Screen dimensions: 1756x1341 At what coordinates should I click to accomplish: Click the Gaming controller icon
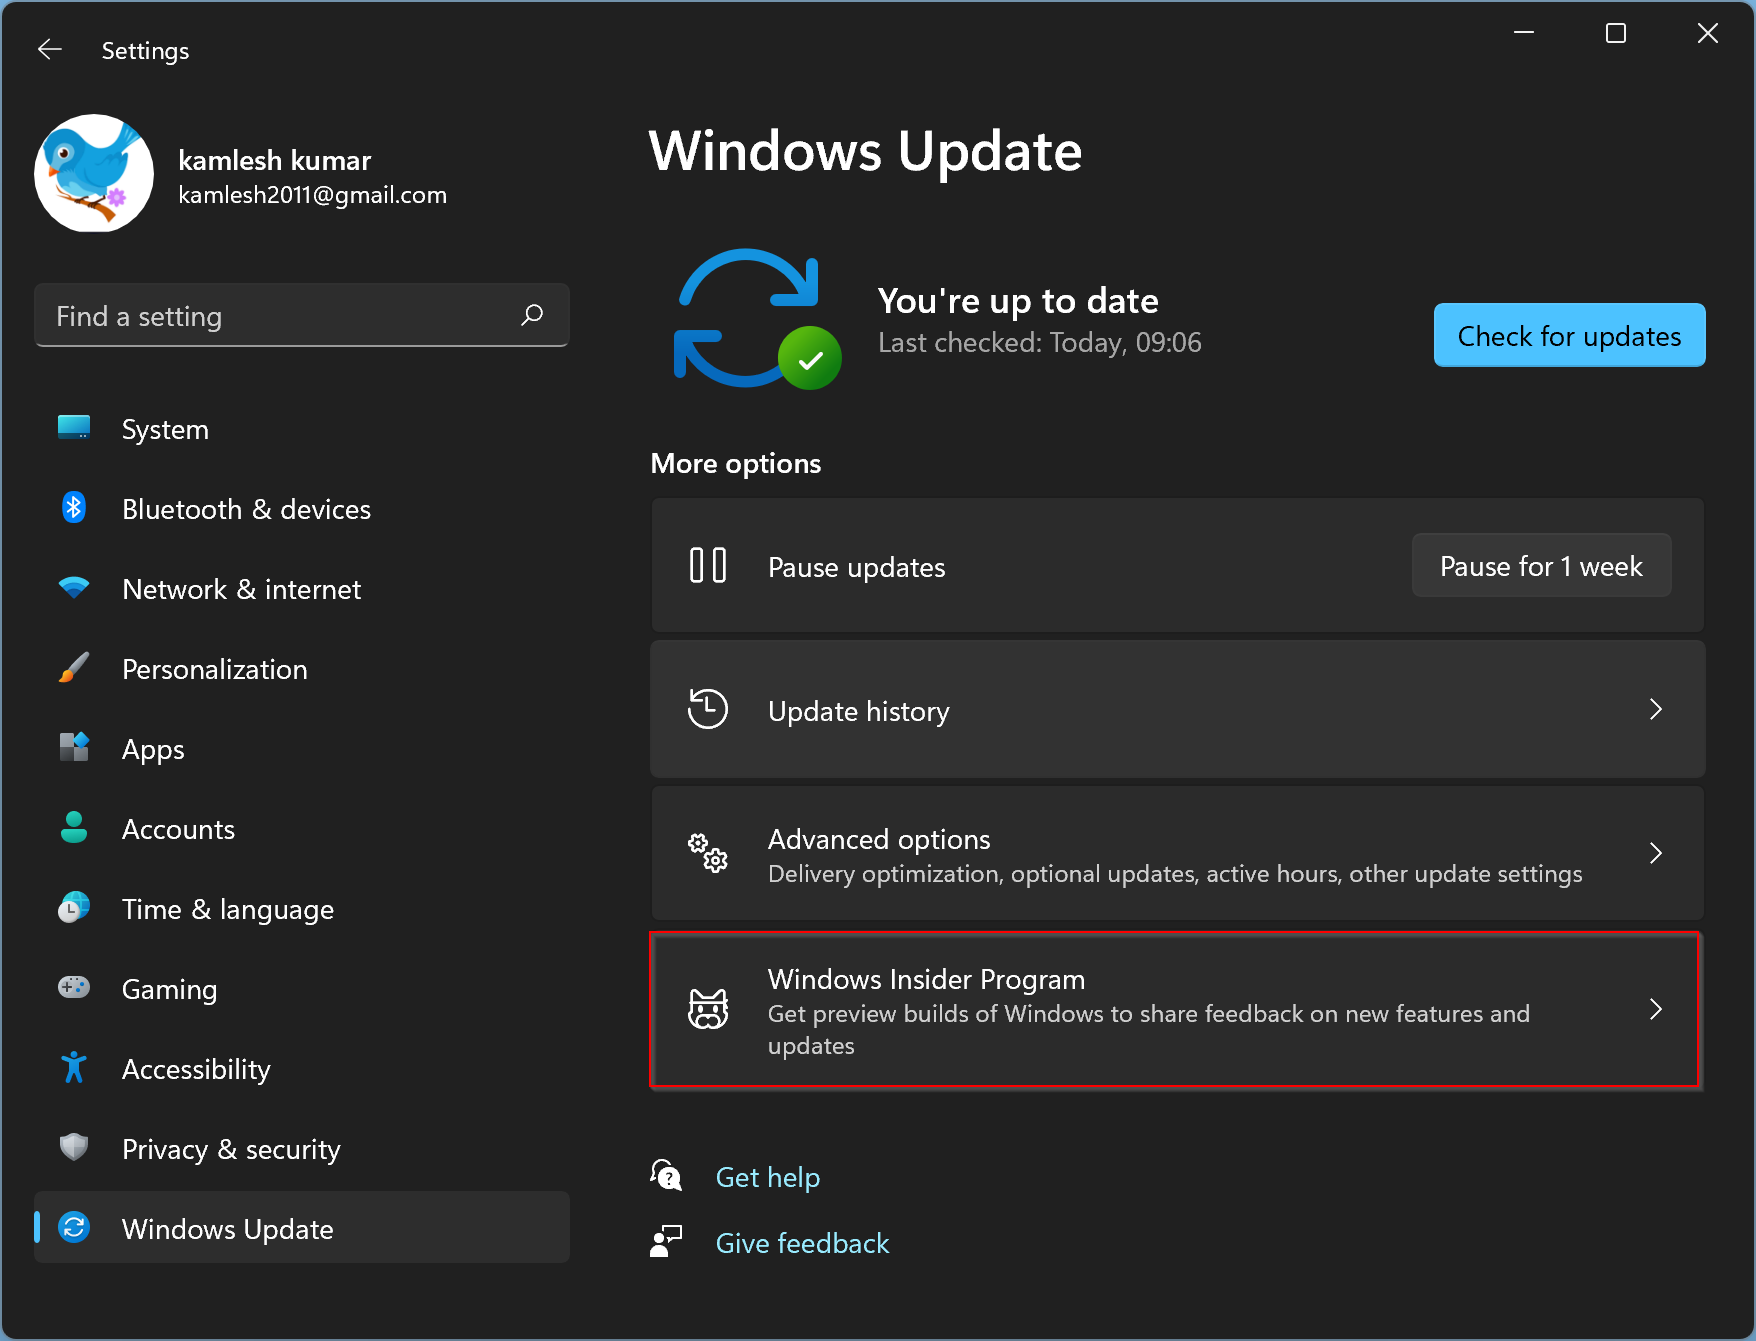[x=74, y=988]
